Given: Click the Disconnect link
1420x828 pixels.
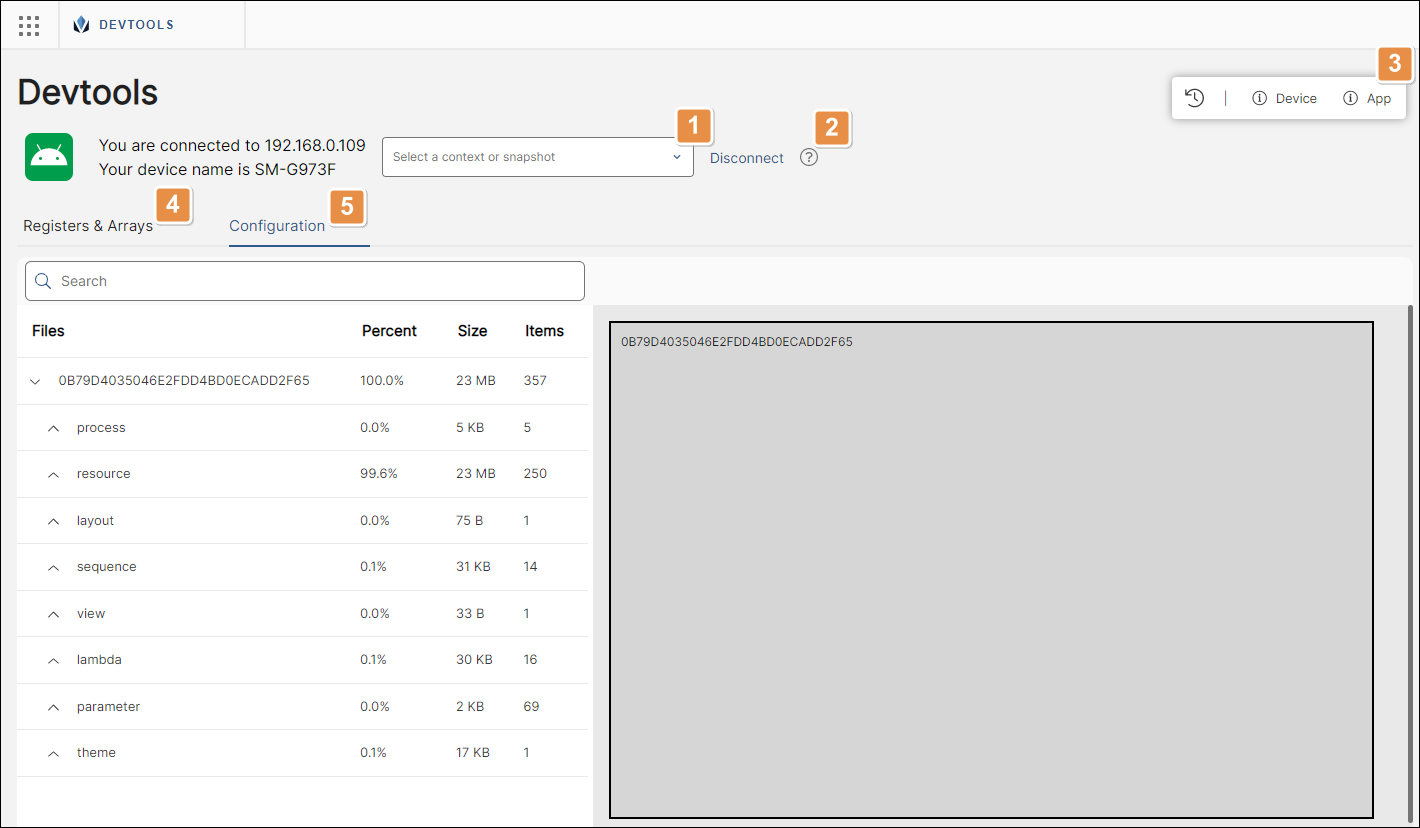Looking at the screenshot, I should pos(746,157).
